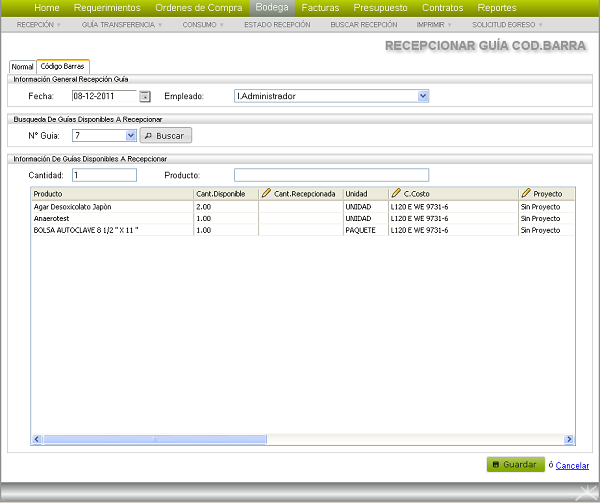Open BUSCAR RECEPCIÓN page

coord(364,25)
